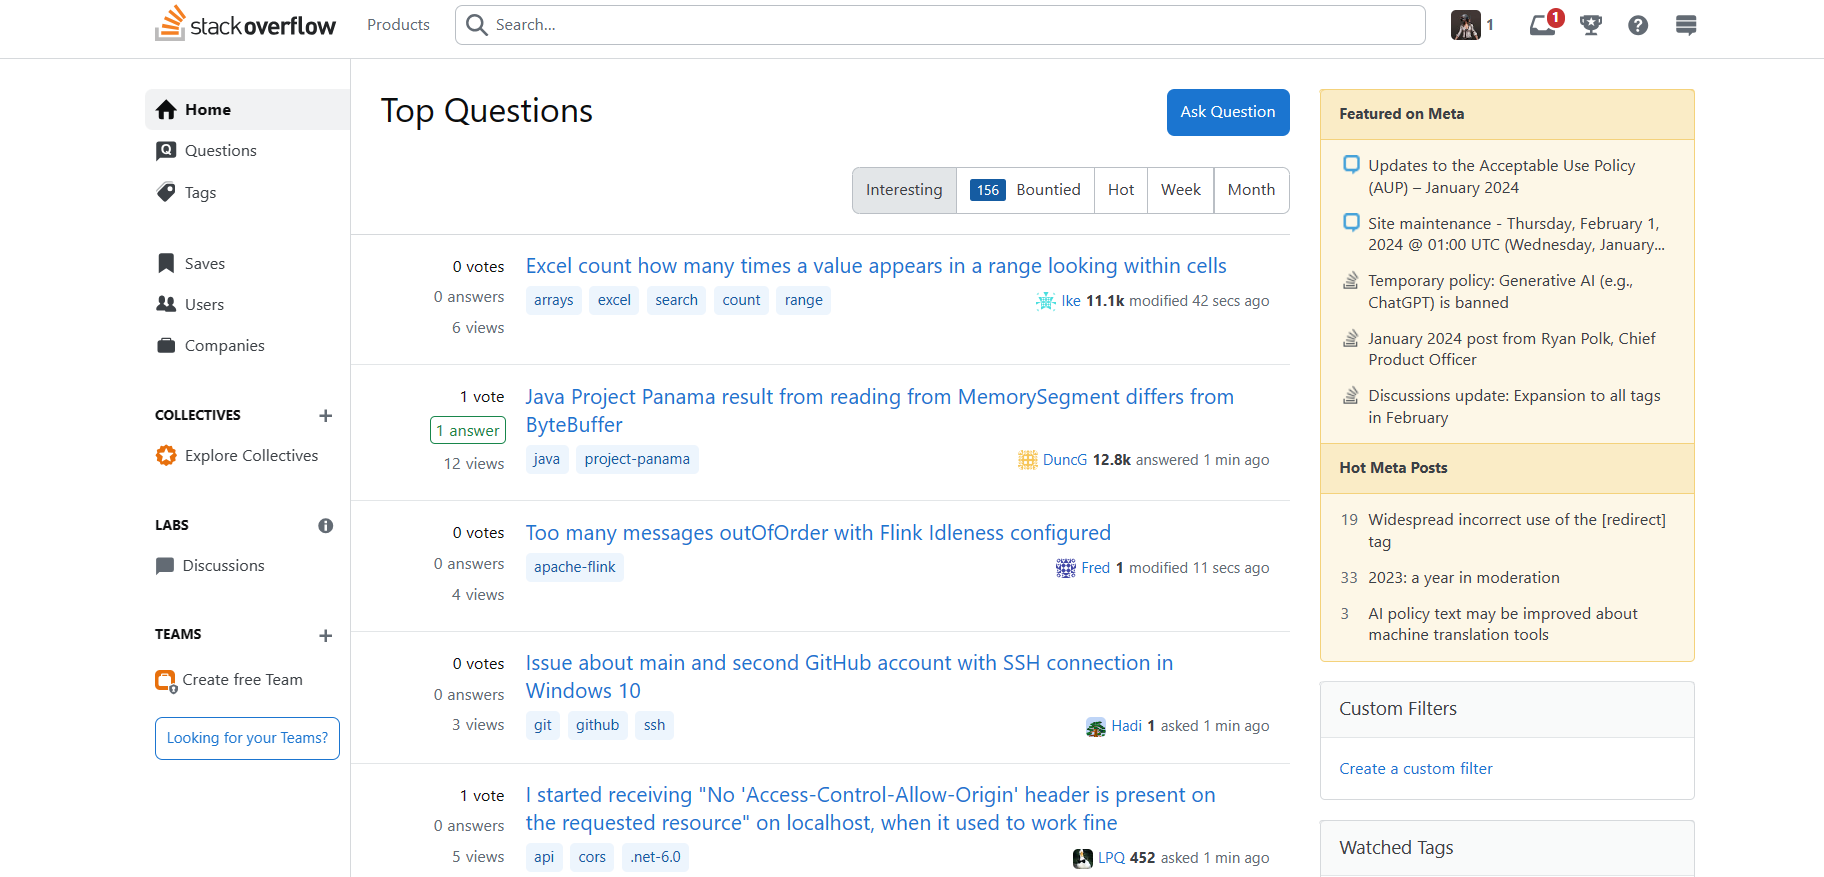Click the Tags label icon
The image size is (1824, 877).
click(x=166, y=192)
